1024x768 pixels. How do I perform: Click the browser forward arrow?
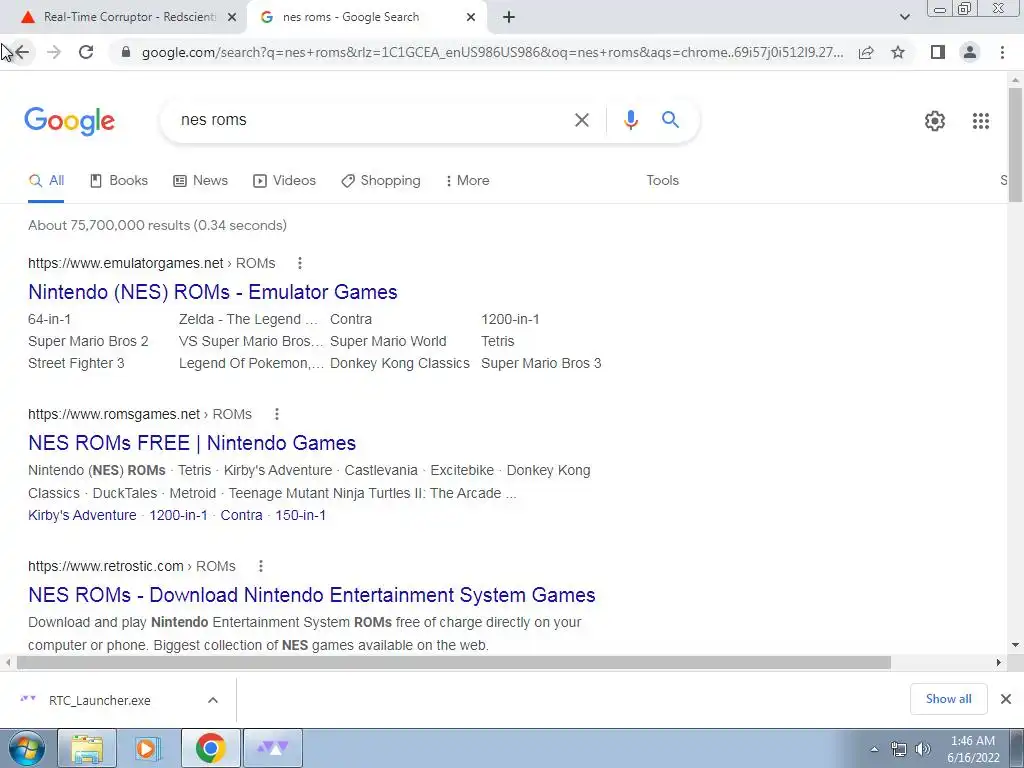[54, 52]
